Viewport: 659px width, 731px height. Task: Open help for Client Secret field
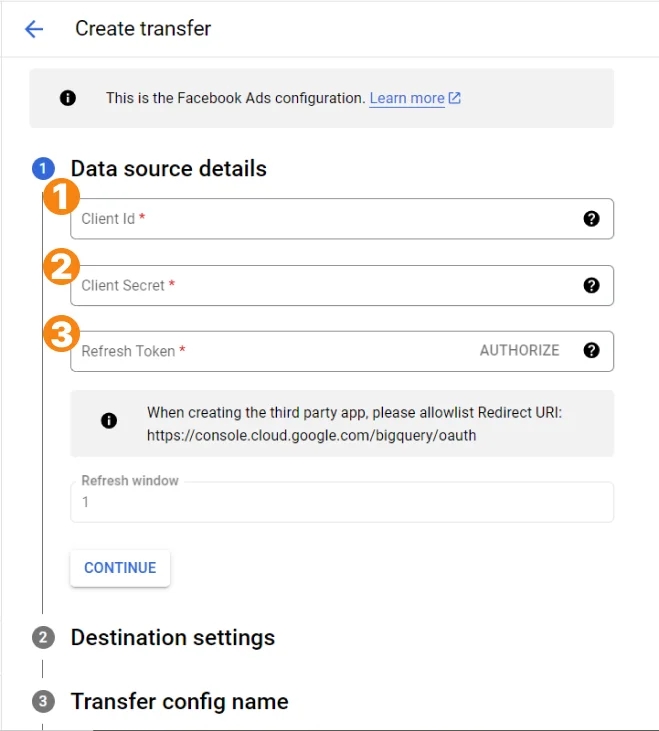591,285
